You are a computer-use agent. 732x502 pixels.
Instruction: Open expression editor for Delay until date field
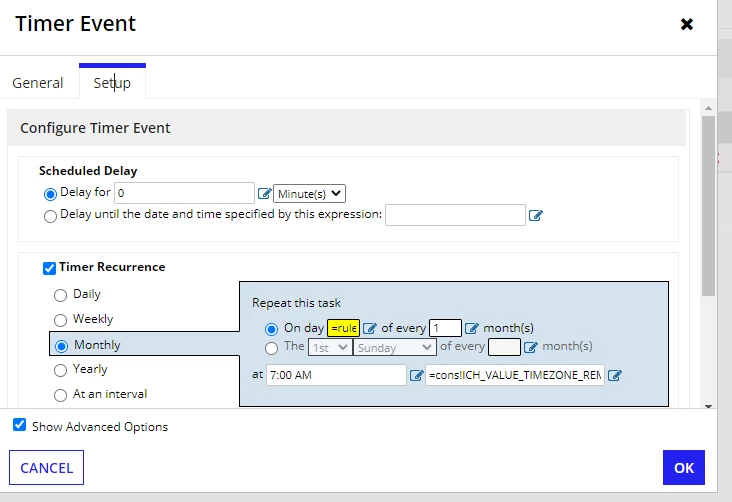tap(535, 215)
